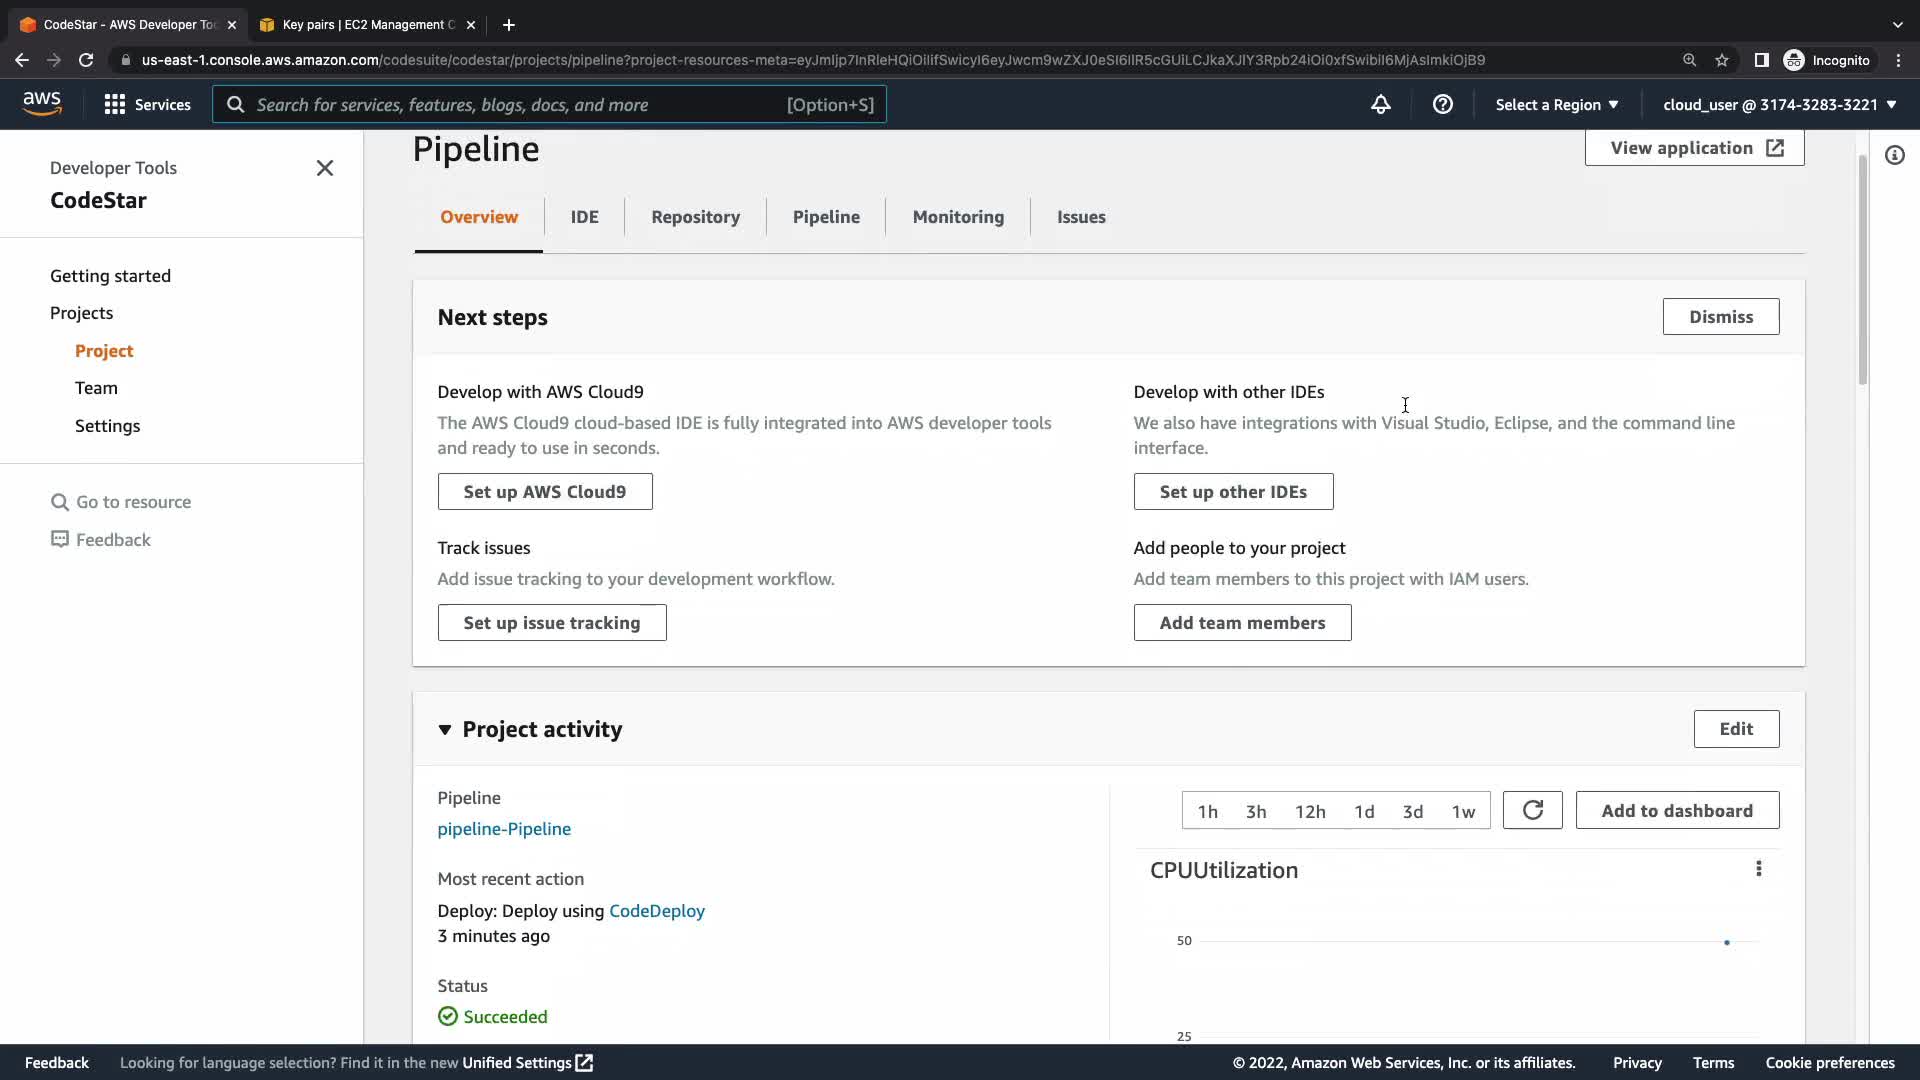Viewport: 1920px width, 1080px height.
Task: Click the help question mark icon
Action: click(x=1442, y=104)
